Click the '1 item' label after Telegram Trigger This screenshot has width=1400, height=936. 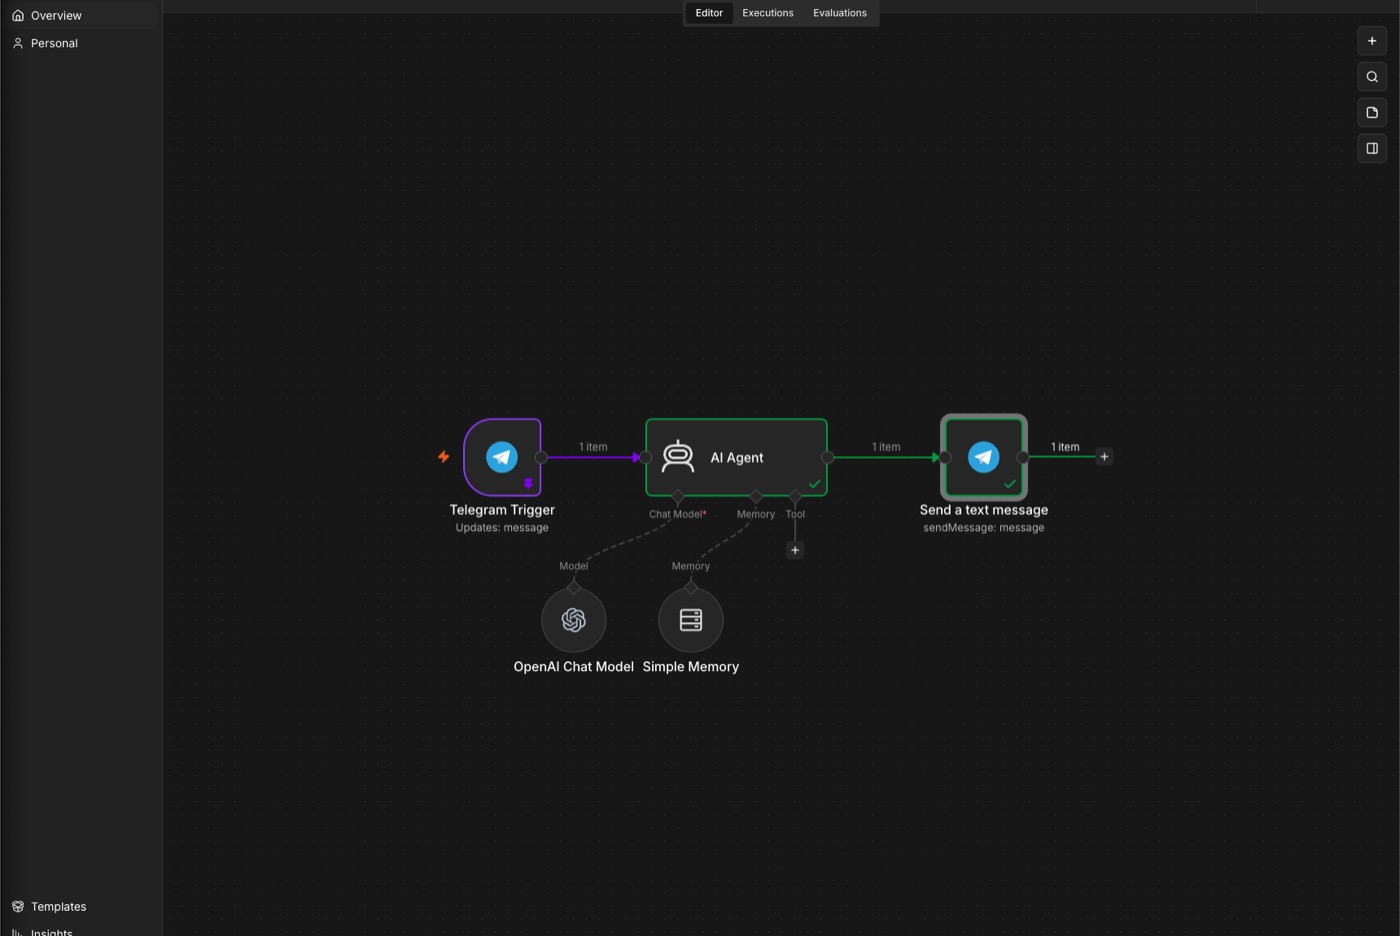pyautogui.click(x=593, y=447)
